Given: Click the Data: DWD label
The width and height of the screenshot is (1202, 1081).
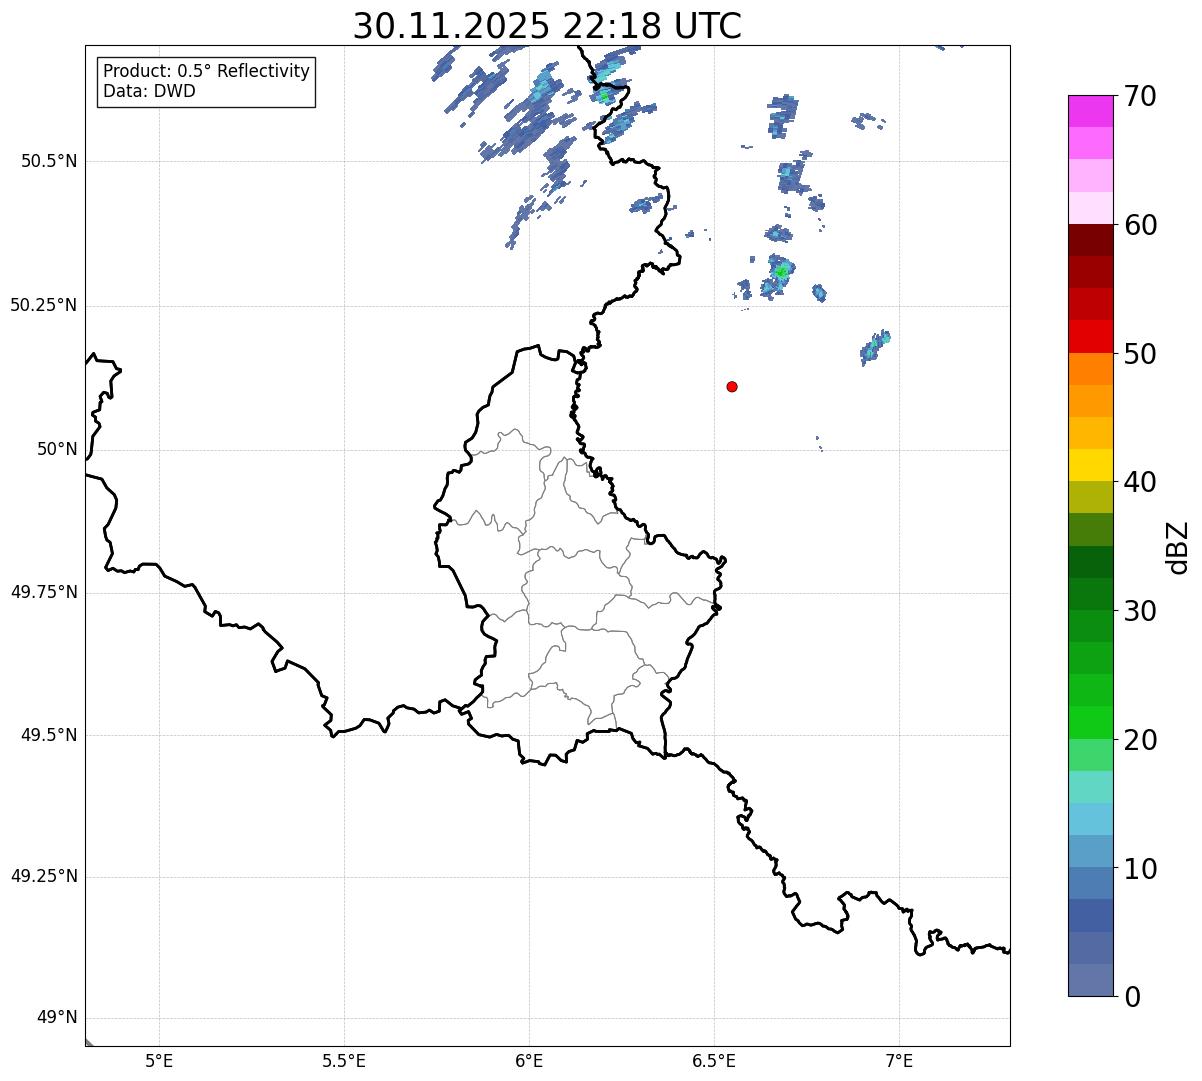Looking at the screenshot, I should point(149,91).
